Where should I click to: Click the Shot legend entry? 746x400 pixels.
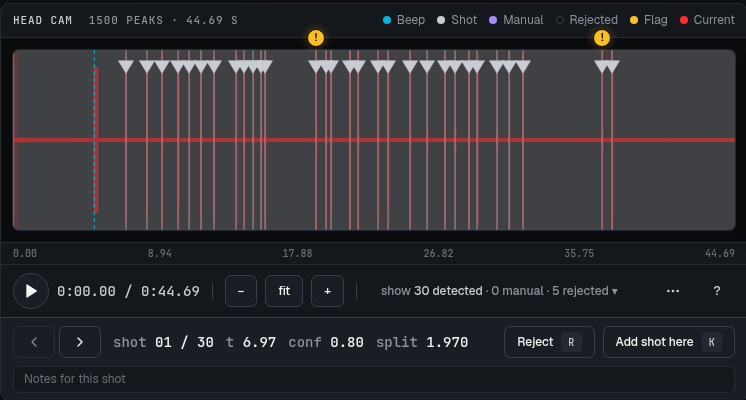tap(457, 20)
